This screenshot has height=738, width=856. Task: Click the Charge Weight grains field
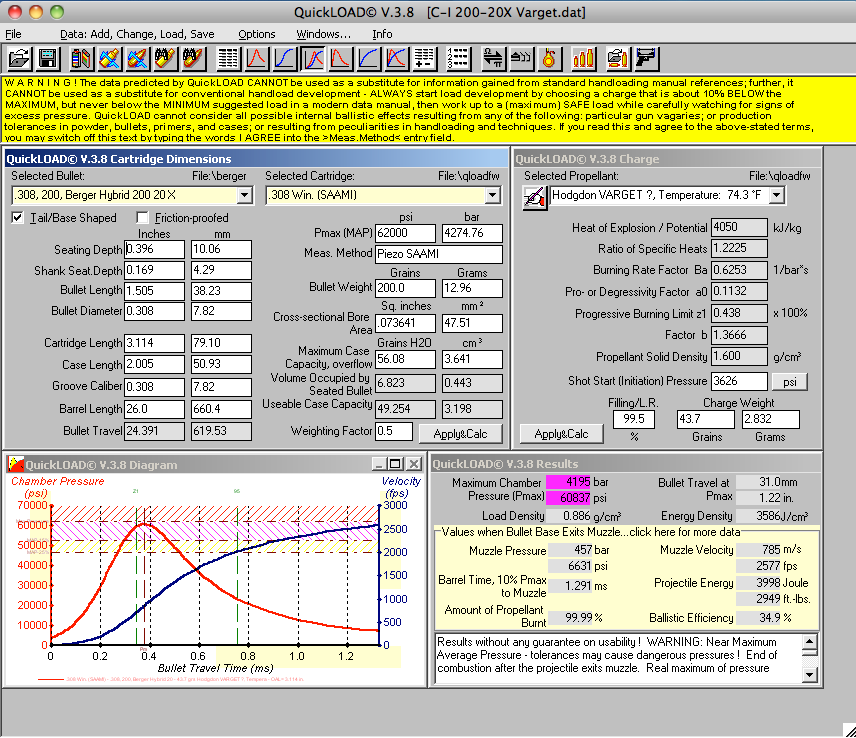[x=706, y=419]
